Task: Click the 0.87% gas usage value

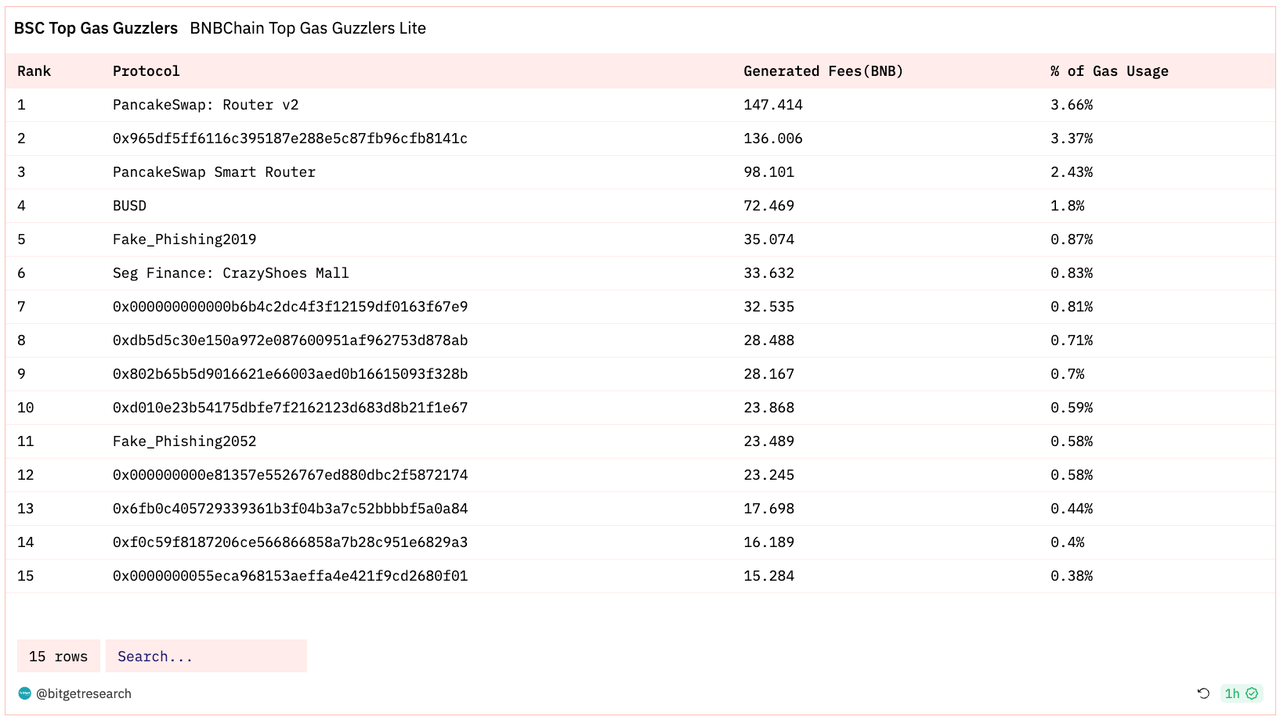Action: pyautogui.click(x=1071, y=239)
